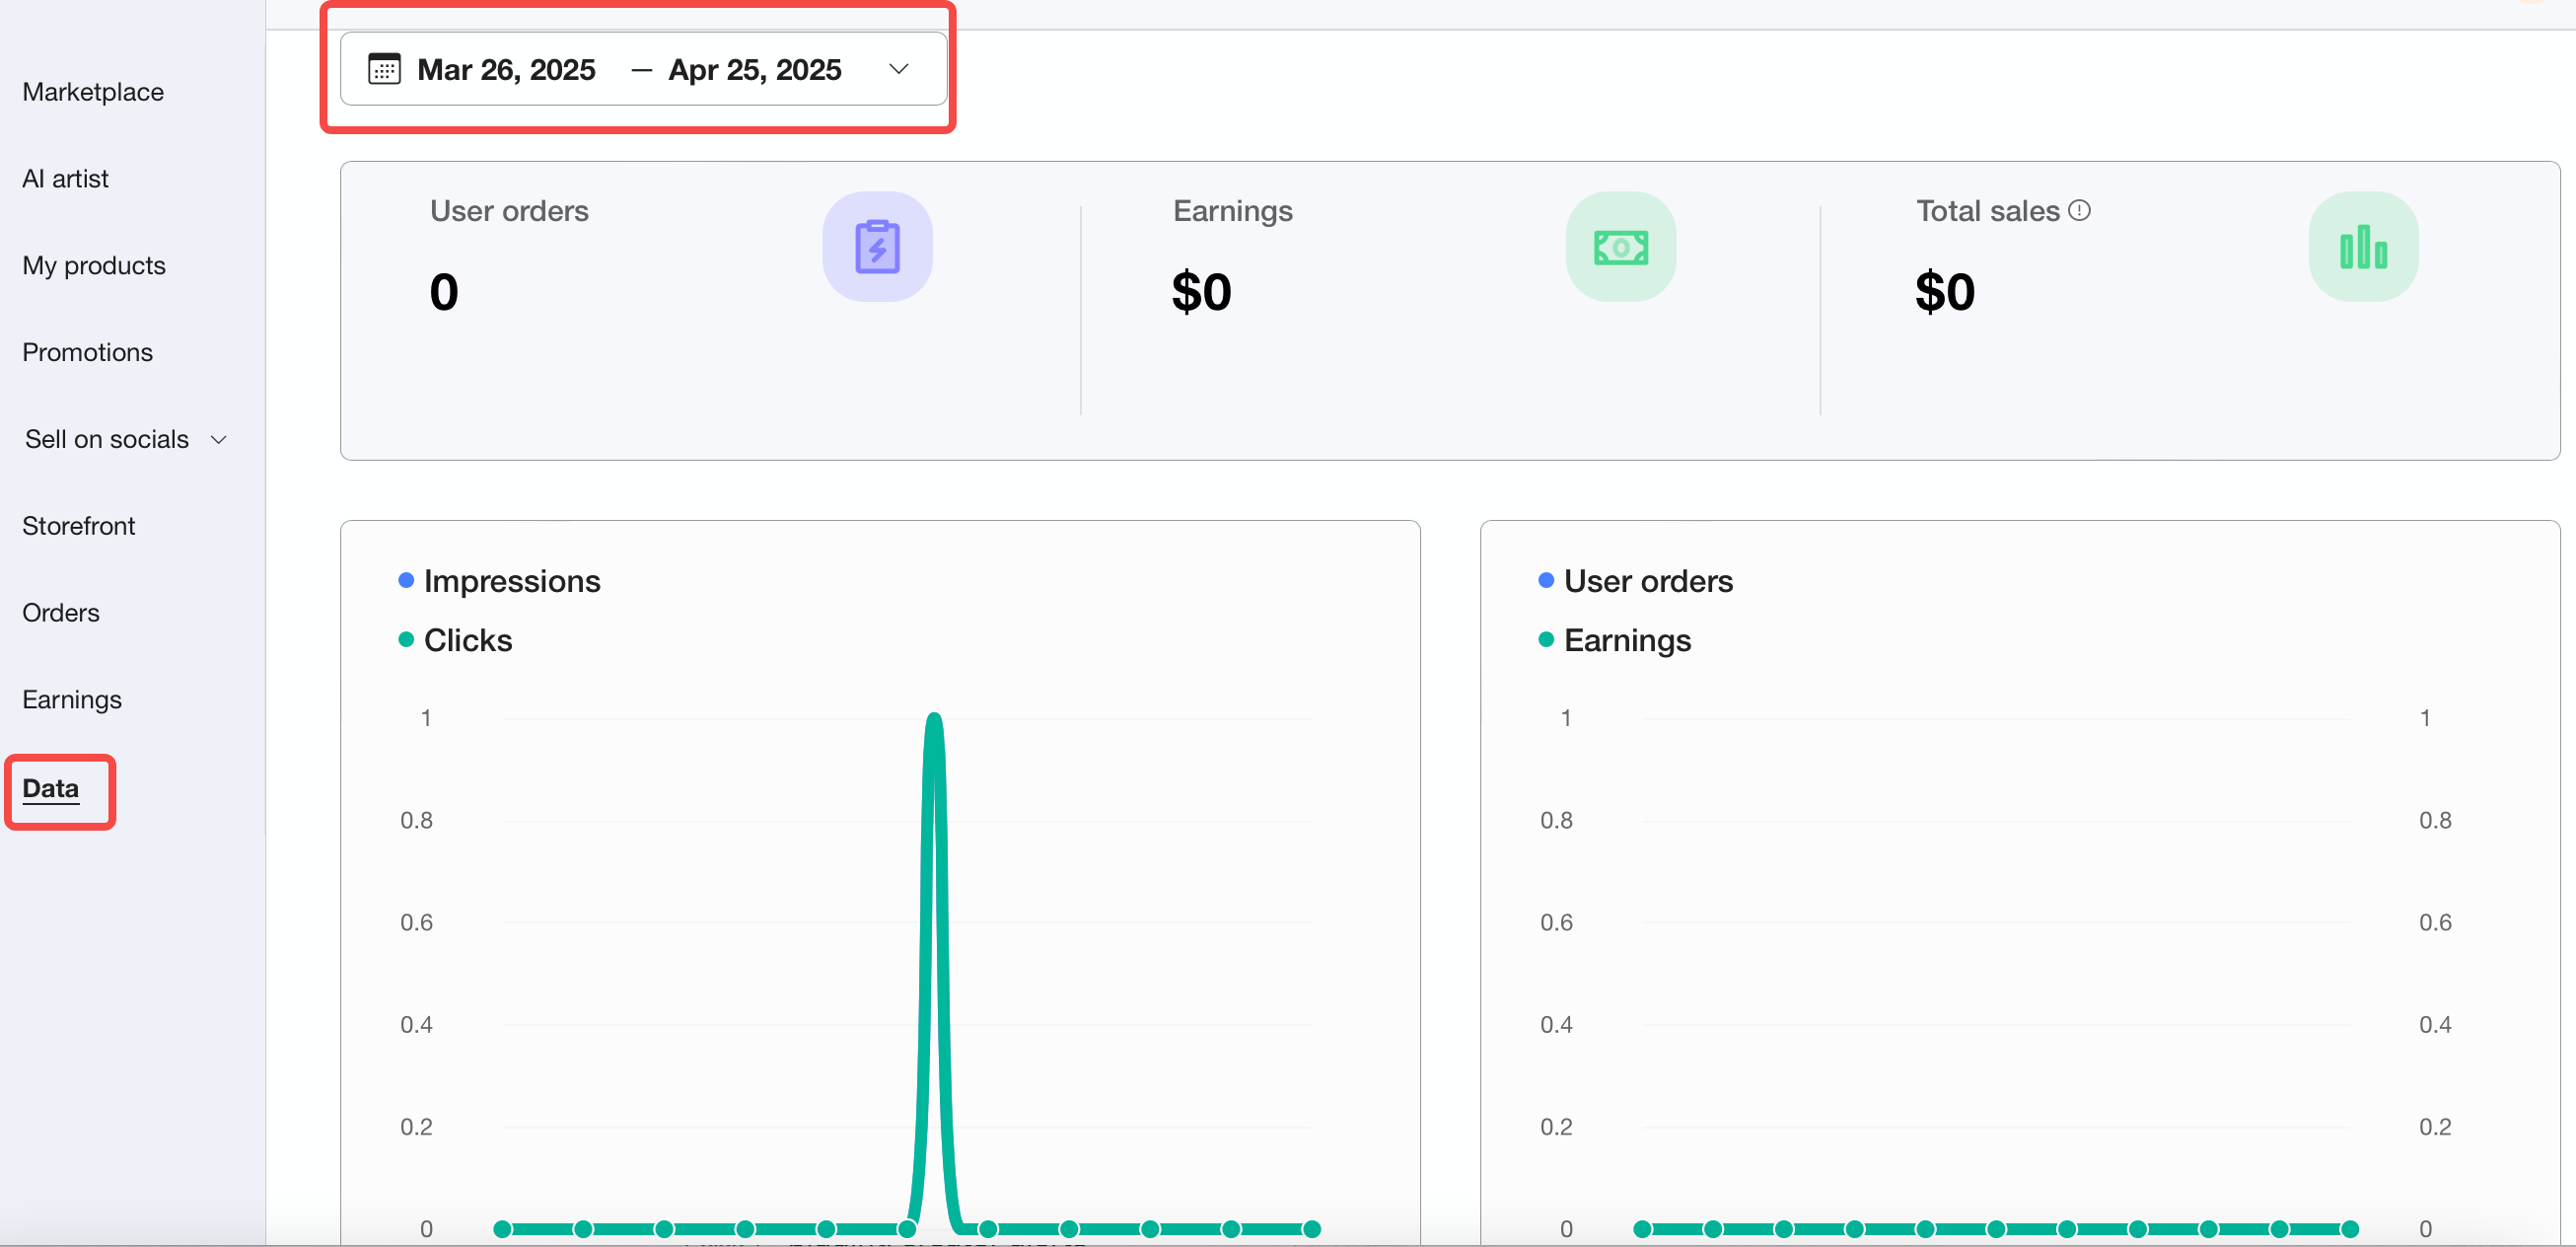The image size is (2576, 1247).
Task: Select the Data sidebar item
Action: [51, 789]
